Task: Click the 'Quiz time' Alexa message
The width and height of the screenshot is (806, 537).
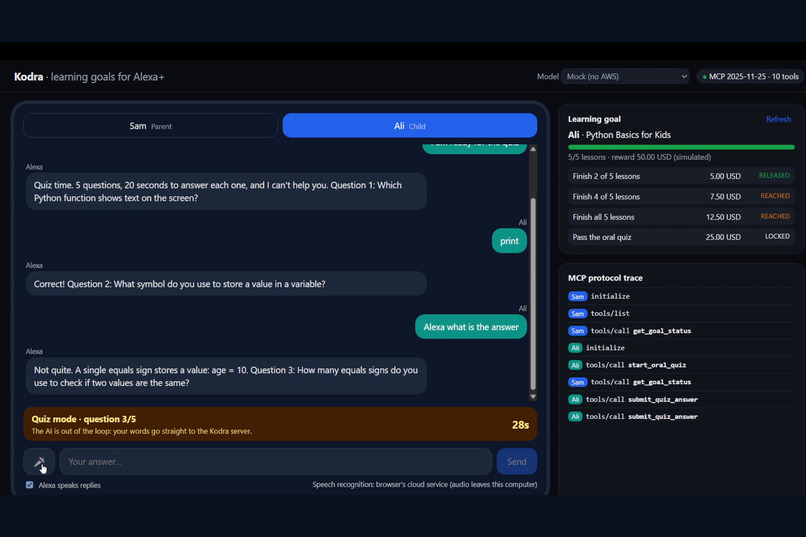Action: click(226, 191)
